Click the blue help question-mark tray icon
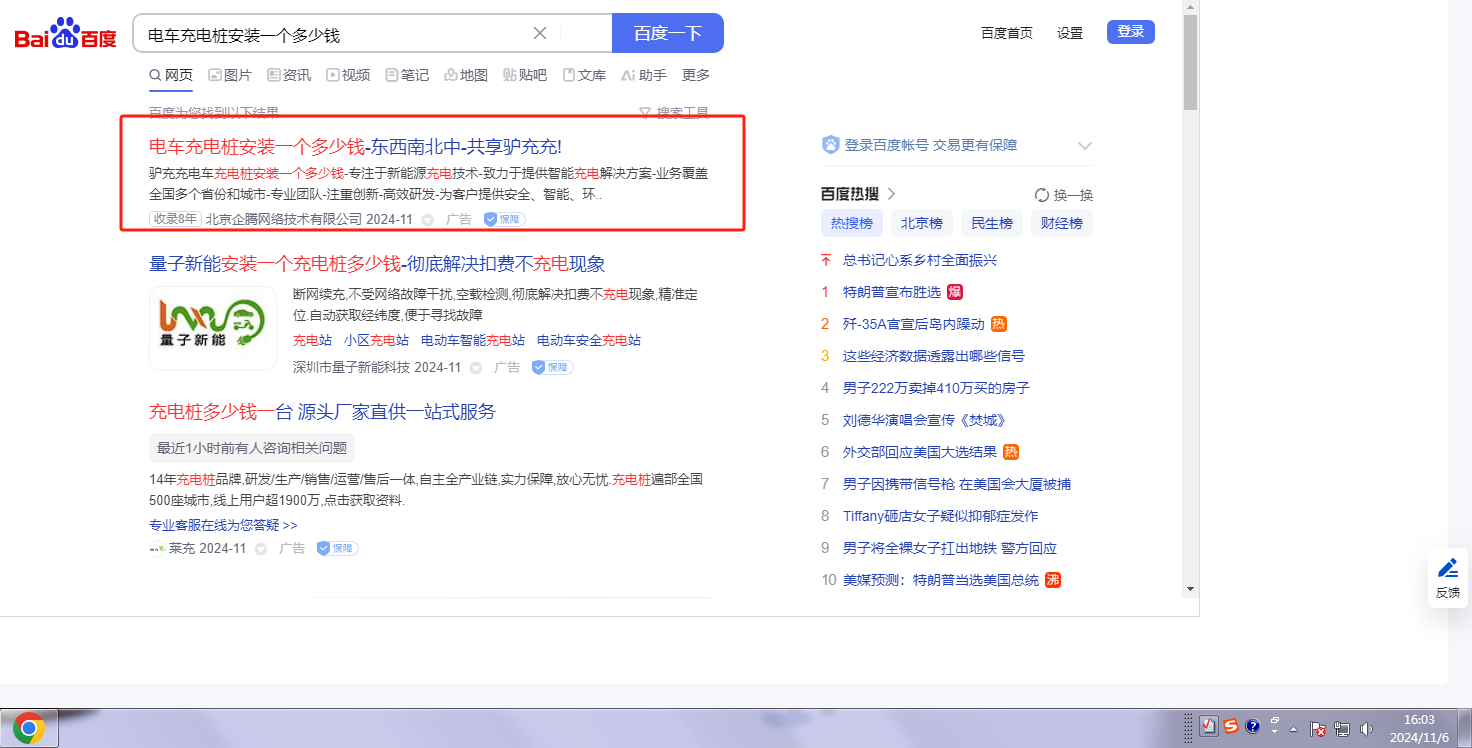This screenshot has width=1472, height=748. pos(1252,727)
